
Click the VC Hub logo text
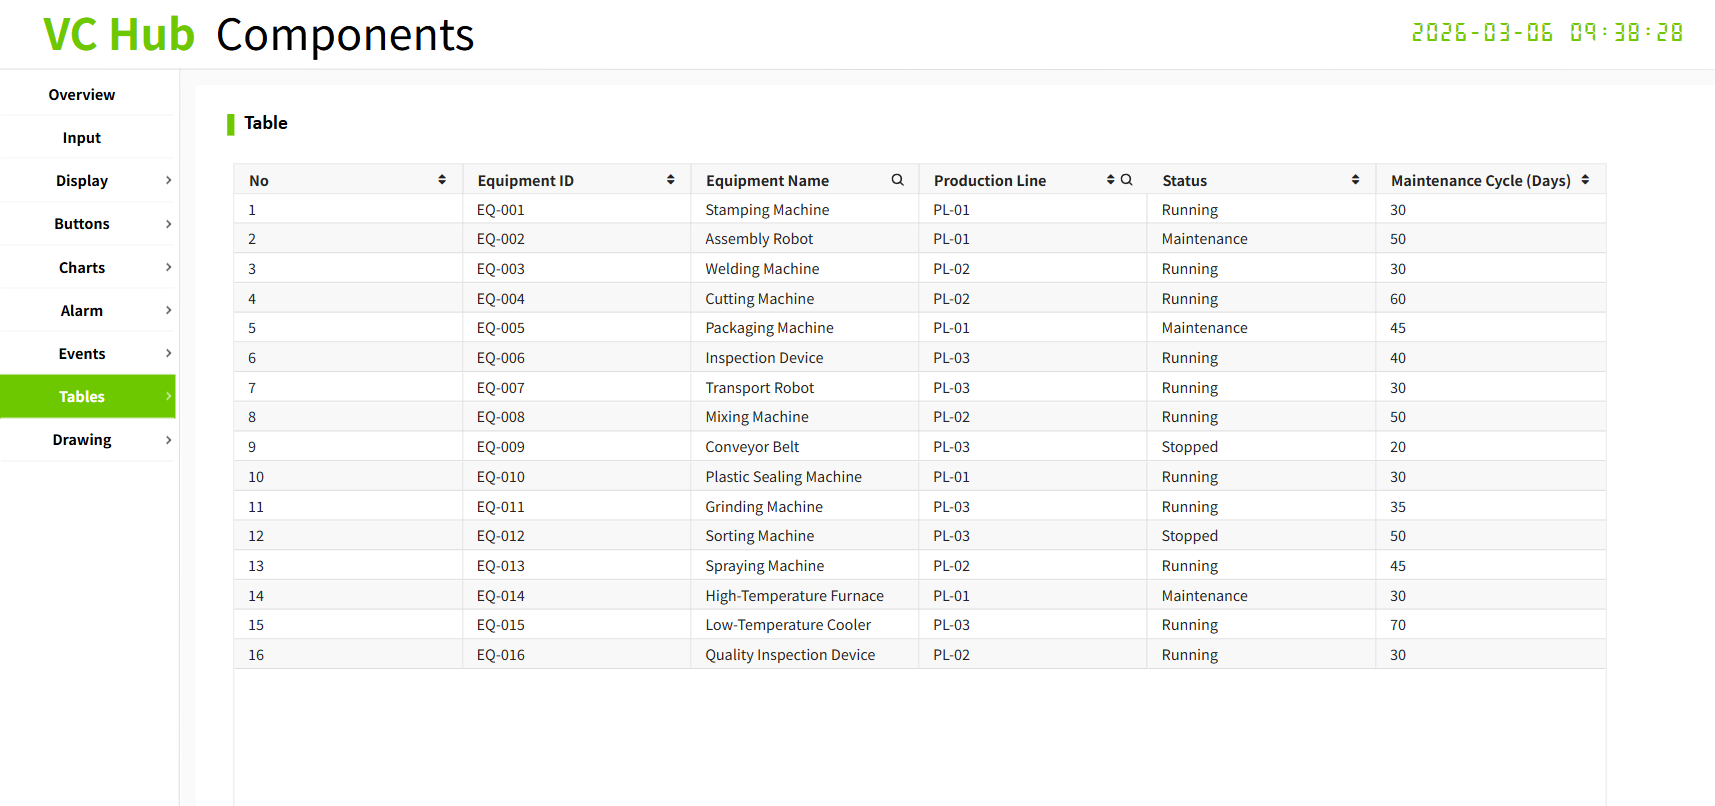coord(119,35)
